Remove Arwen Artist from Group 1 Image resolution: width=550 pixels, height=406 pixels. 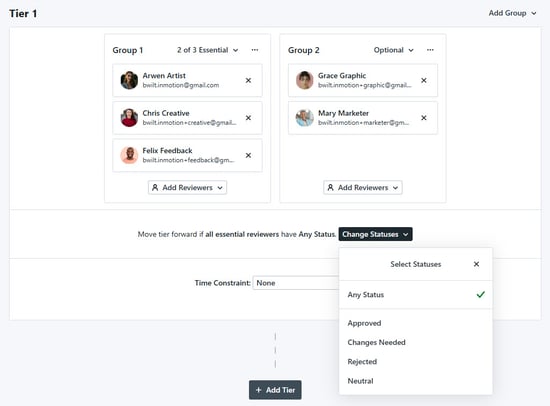pyautogui.click(x=248, y=80)
